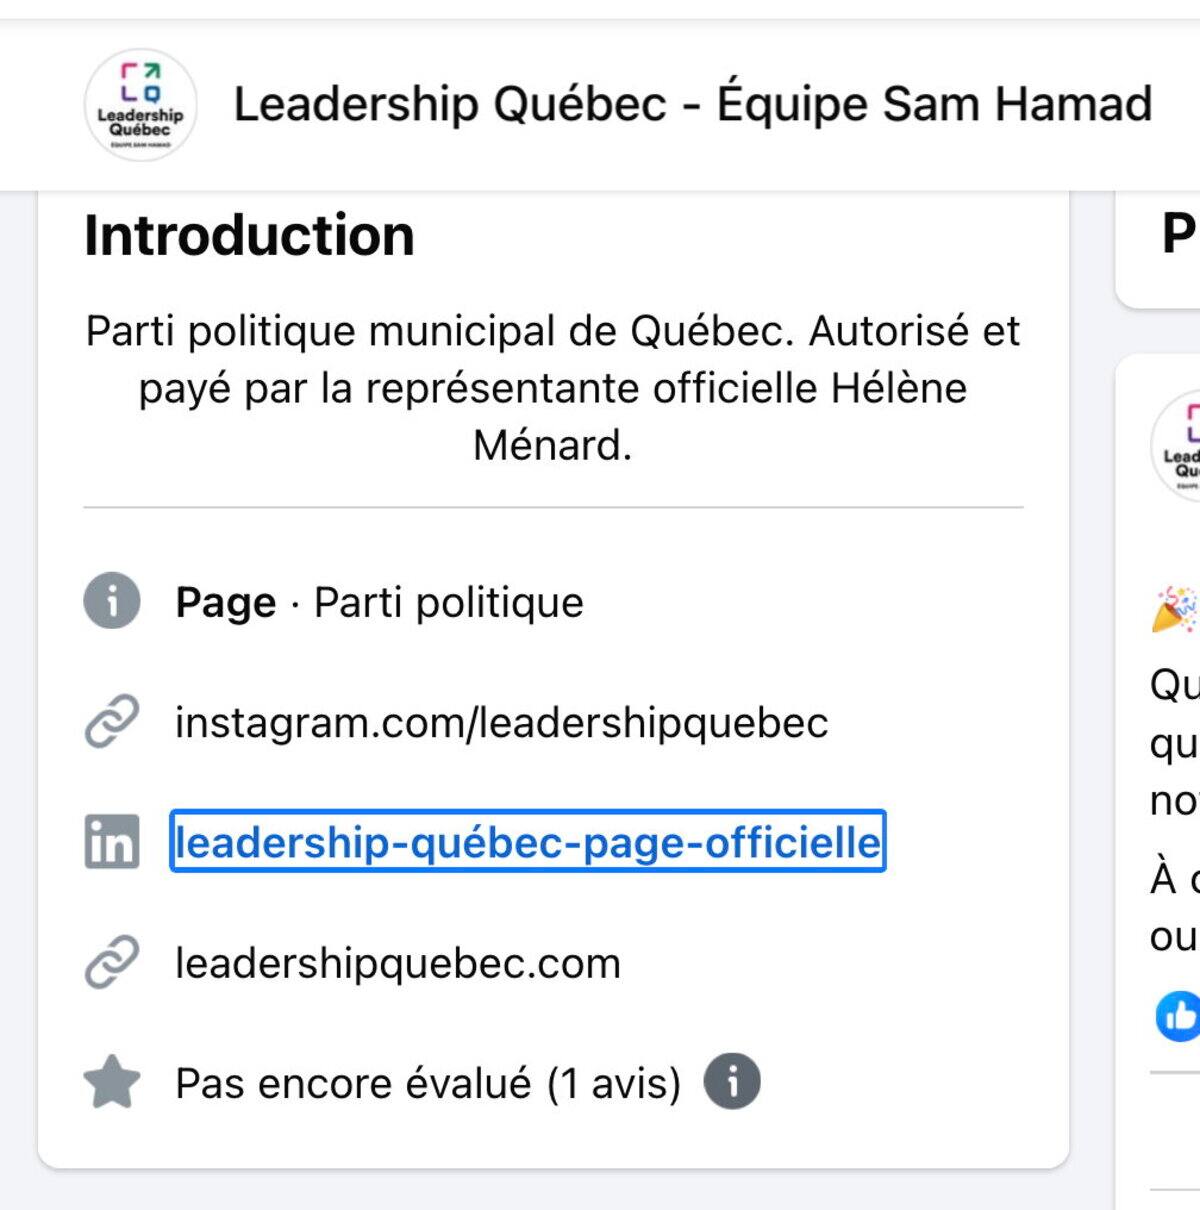This screenshot has width=1200, height=1210.
Task: Click the Leadership Québec logo in header
Action: click(x=140, y=105)
